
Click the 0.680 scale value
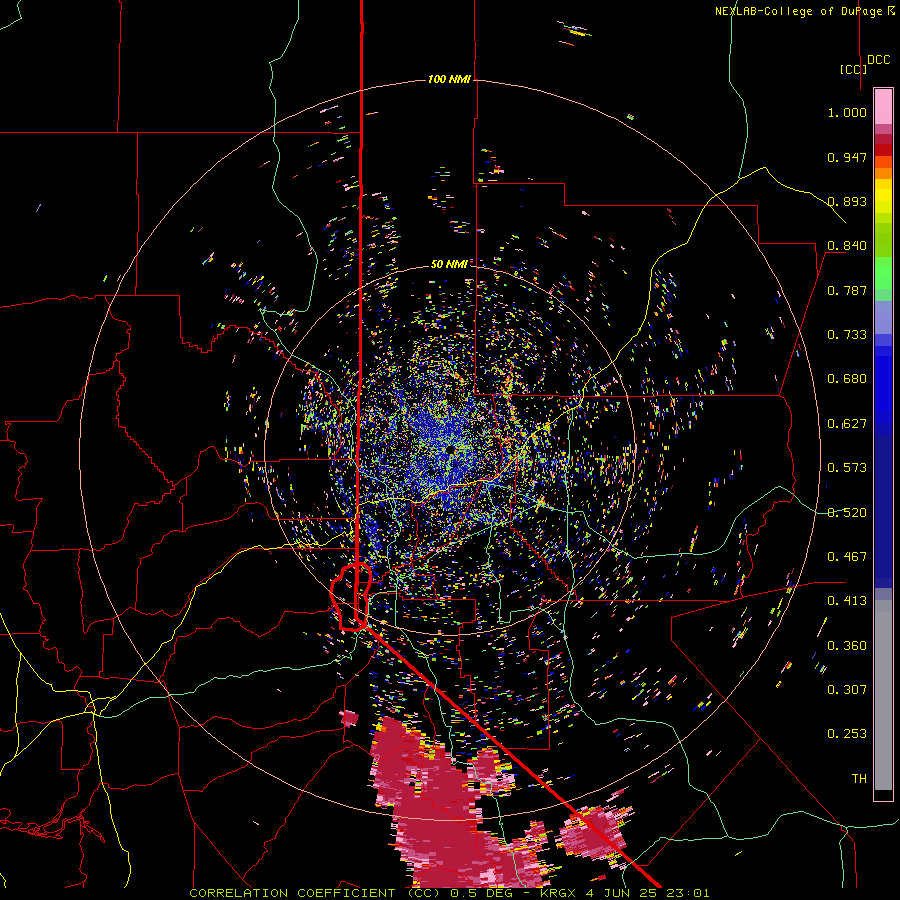point(847,379)
